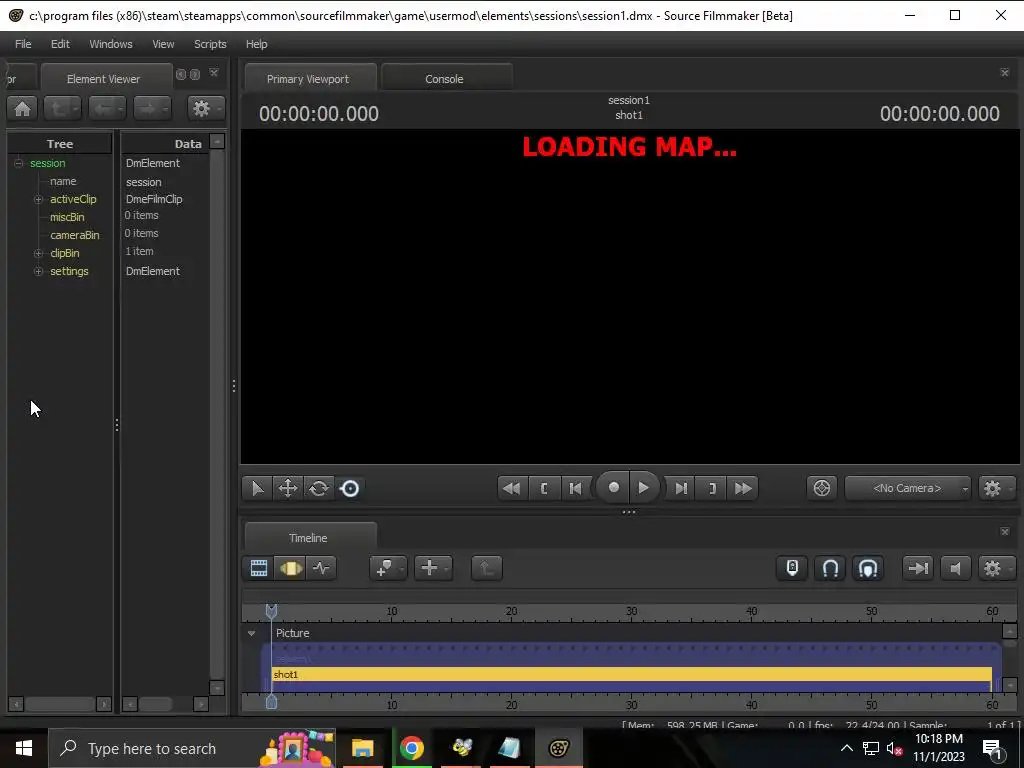Switch to Motion Editor mode
The height and width of the screenshot is (768, 1024).
291,568
